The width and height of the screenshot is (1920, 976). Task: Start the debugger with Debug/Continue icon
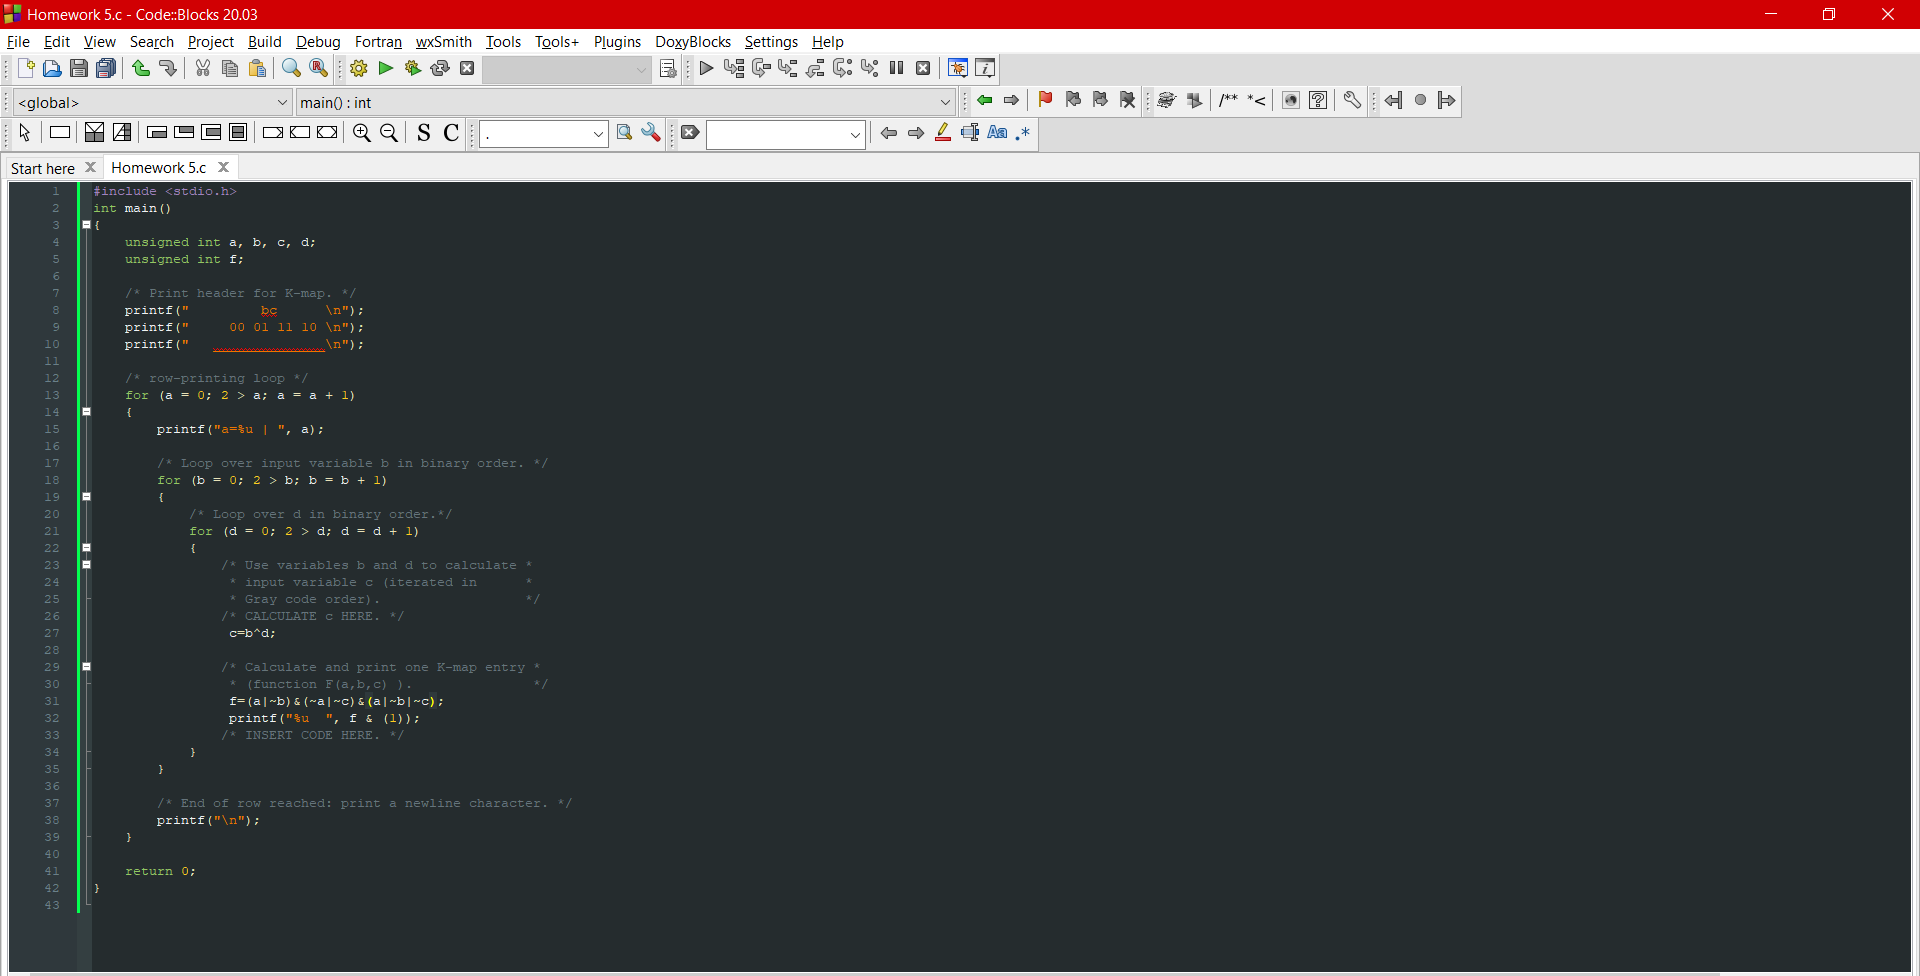(x=706, y=68)
